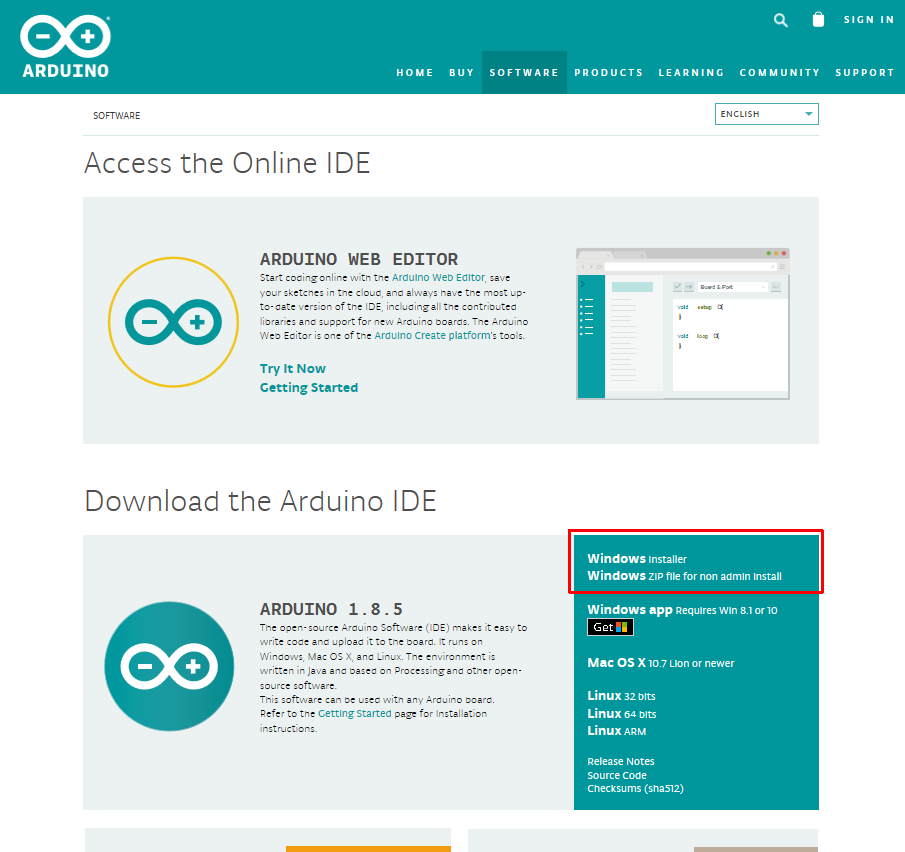Follow the Getting Started page link in IDE description

354,713
